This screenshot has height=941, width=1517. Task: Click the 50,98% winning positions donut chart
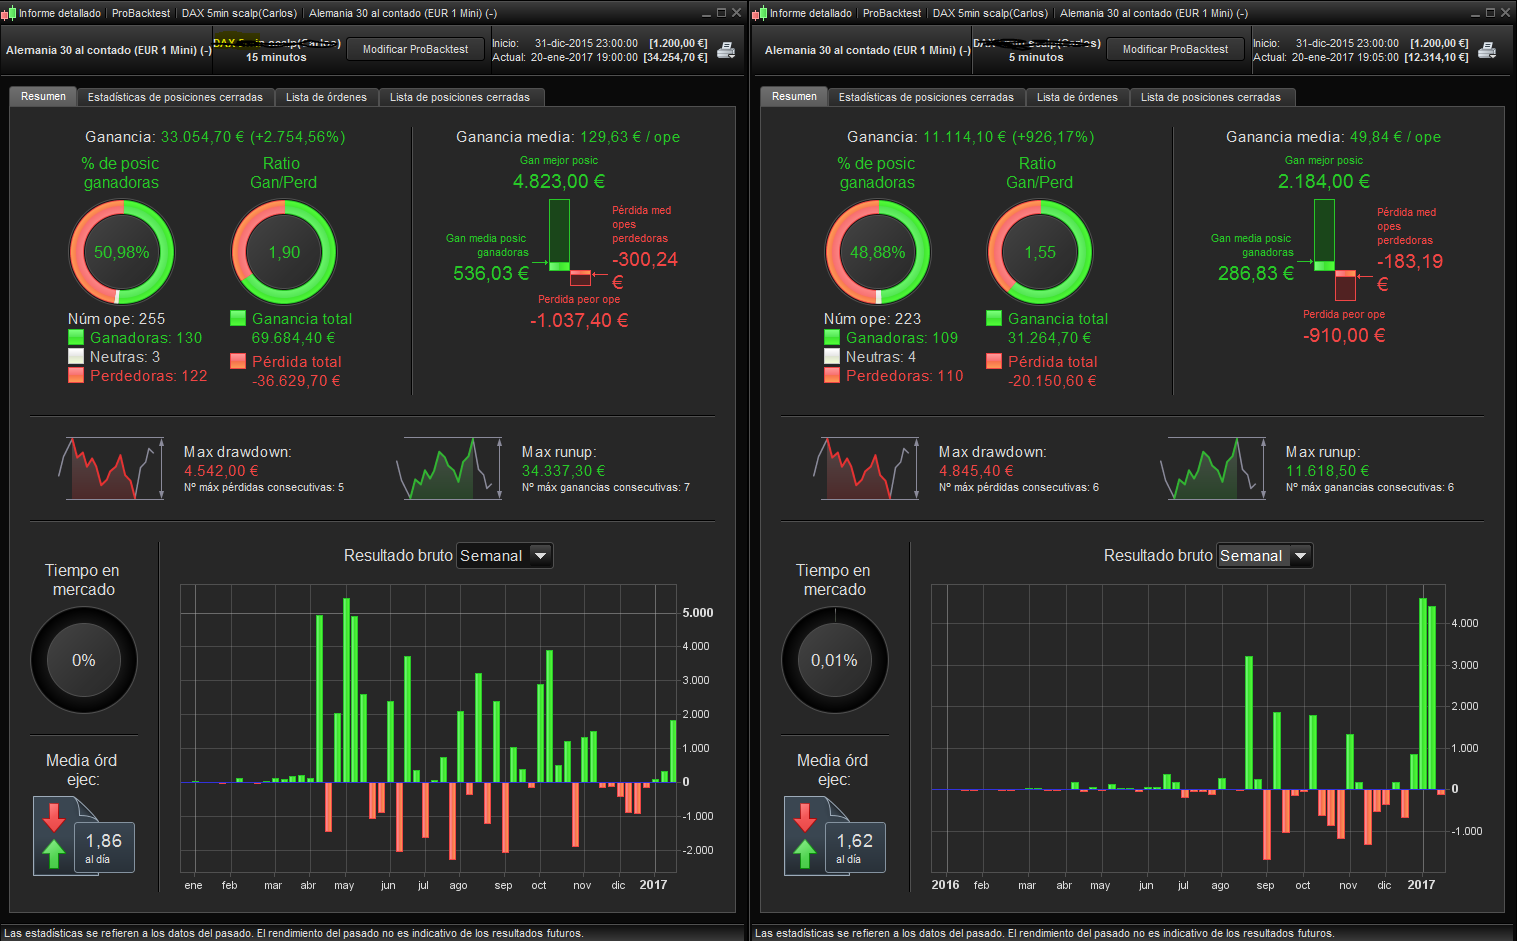(122, 252)
